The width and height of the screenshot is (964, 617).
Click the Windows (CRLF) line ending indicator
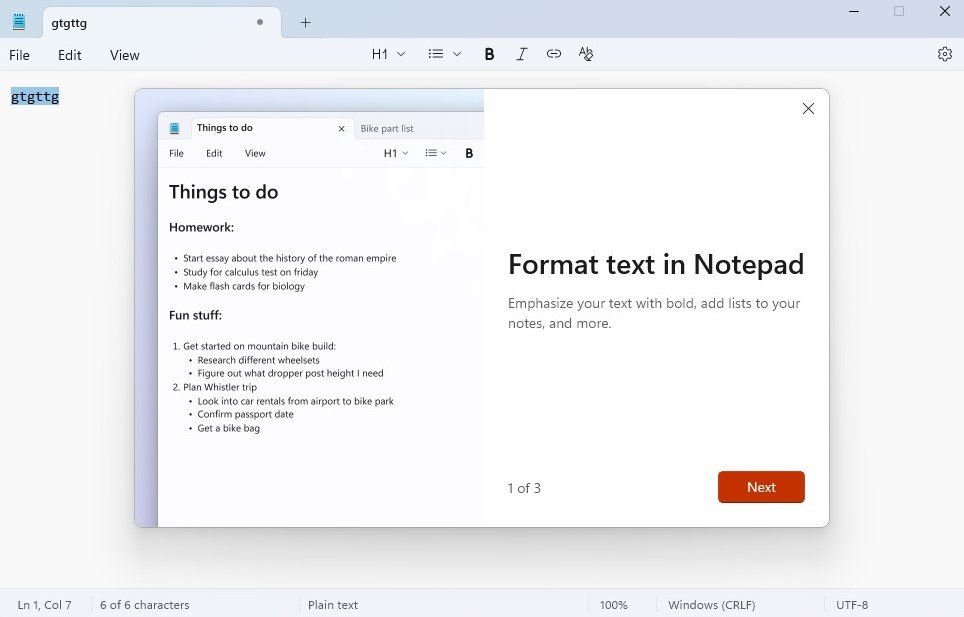[x=712, y=605]
